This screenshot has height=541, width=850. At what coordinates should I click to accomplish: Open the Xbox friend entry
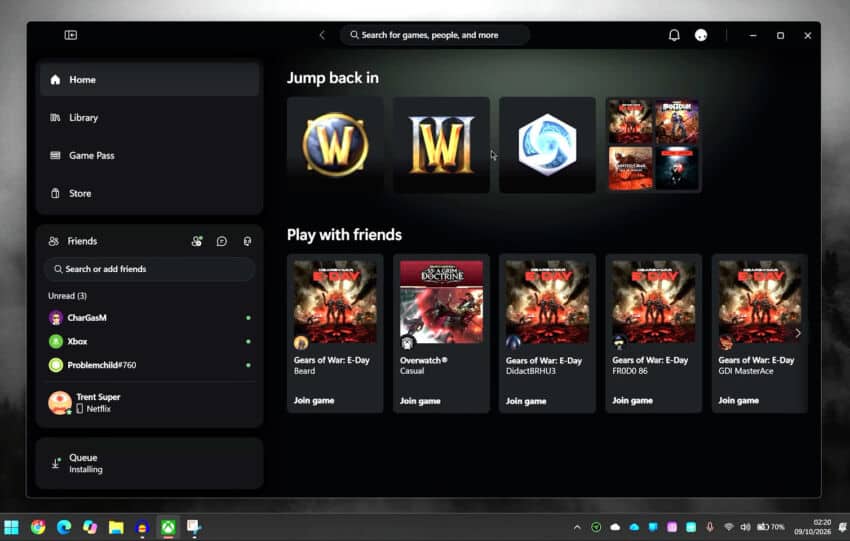tap(149, 342)
